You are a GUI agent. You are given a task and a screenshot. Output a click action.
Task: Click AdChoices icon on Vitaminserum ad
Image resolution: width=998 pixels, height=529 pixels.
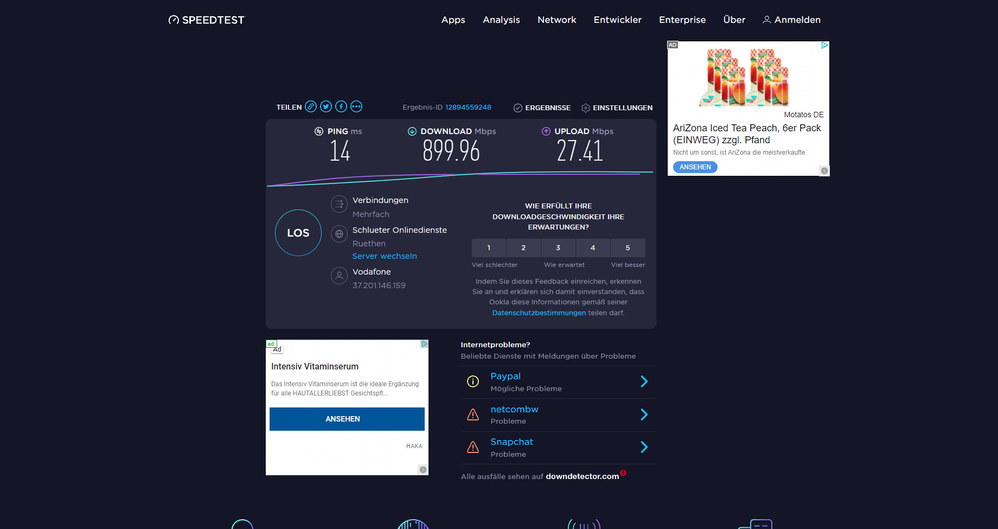tap(424, 344)
